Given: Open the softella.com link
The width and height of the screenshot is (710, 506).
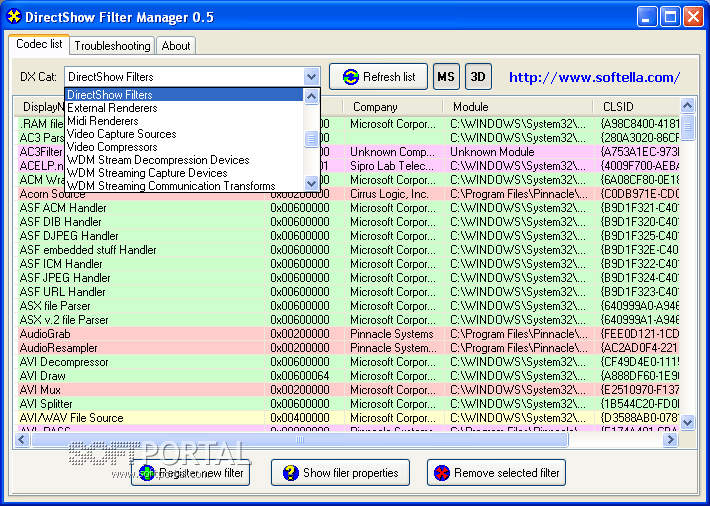Looking at the screenshot, I should (x=594, y=77).
